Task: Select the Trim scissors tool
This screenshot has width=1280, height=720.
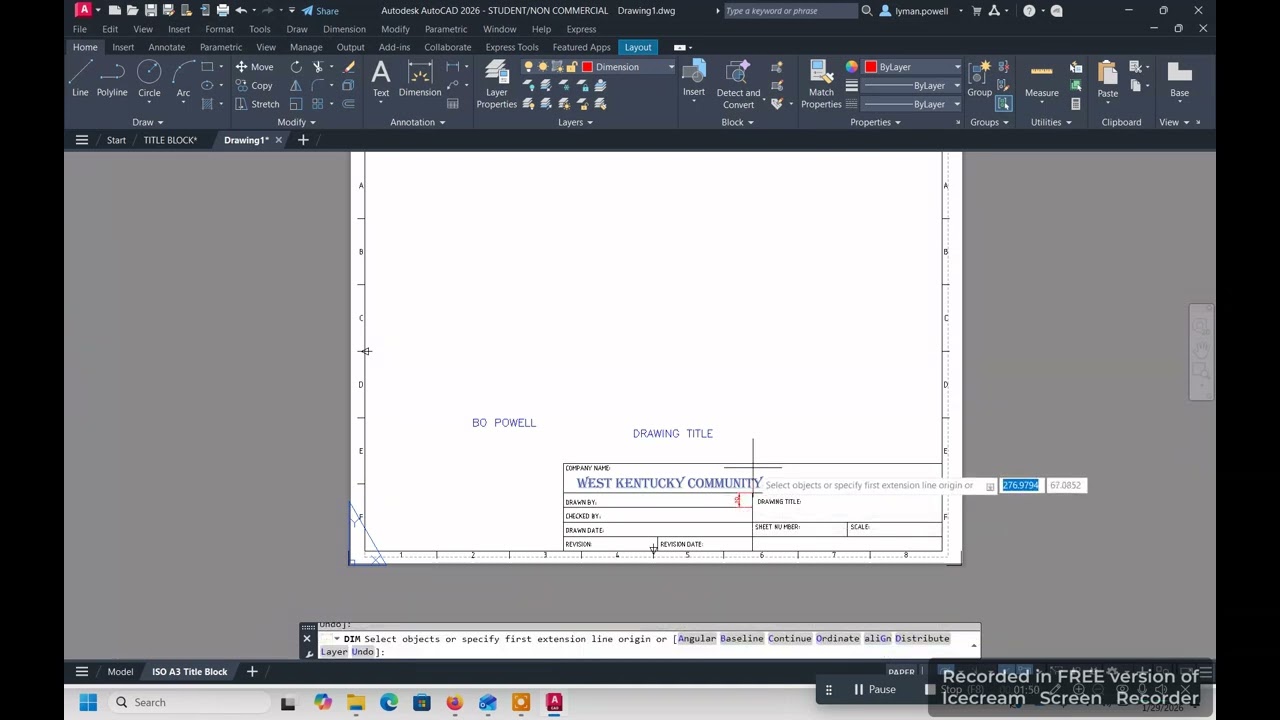Action: (318, 67)
